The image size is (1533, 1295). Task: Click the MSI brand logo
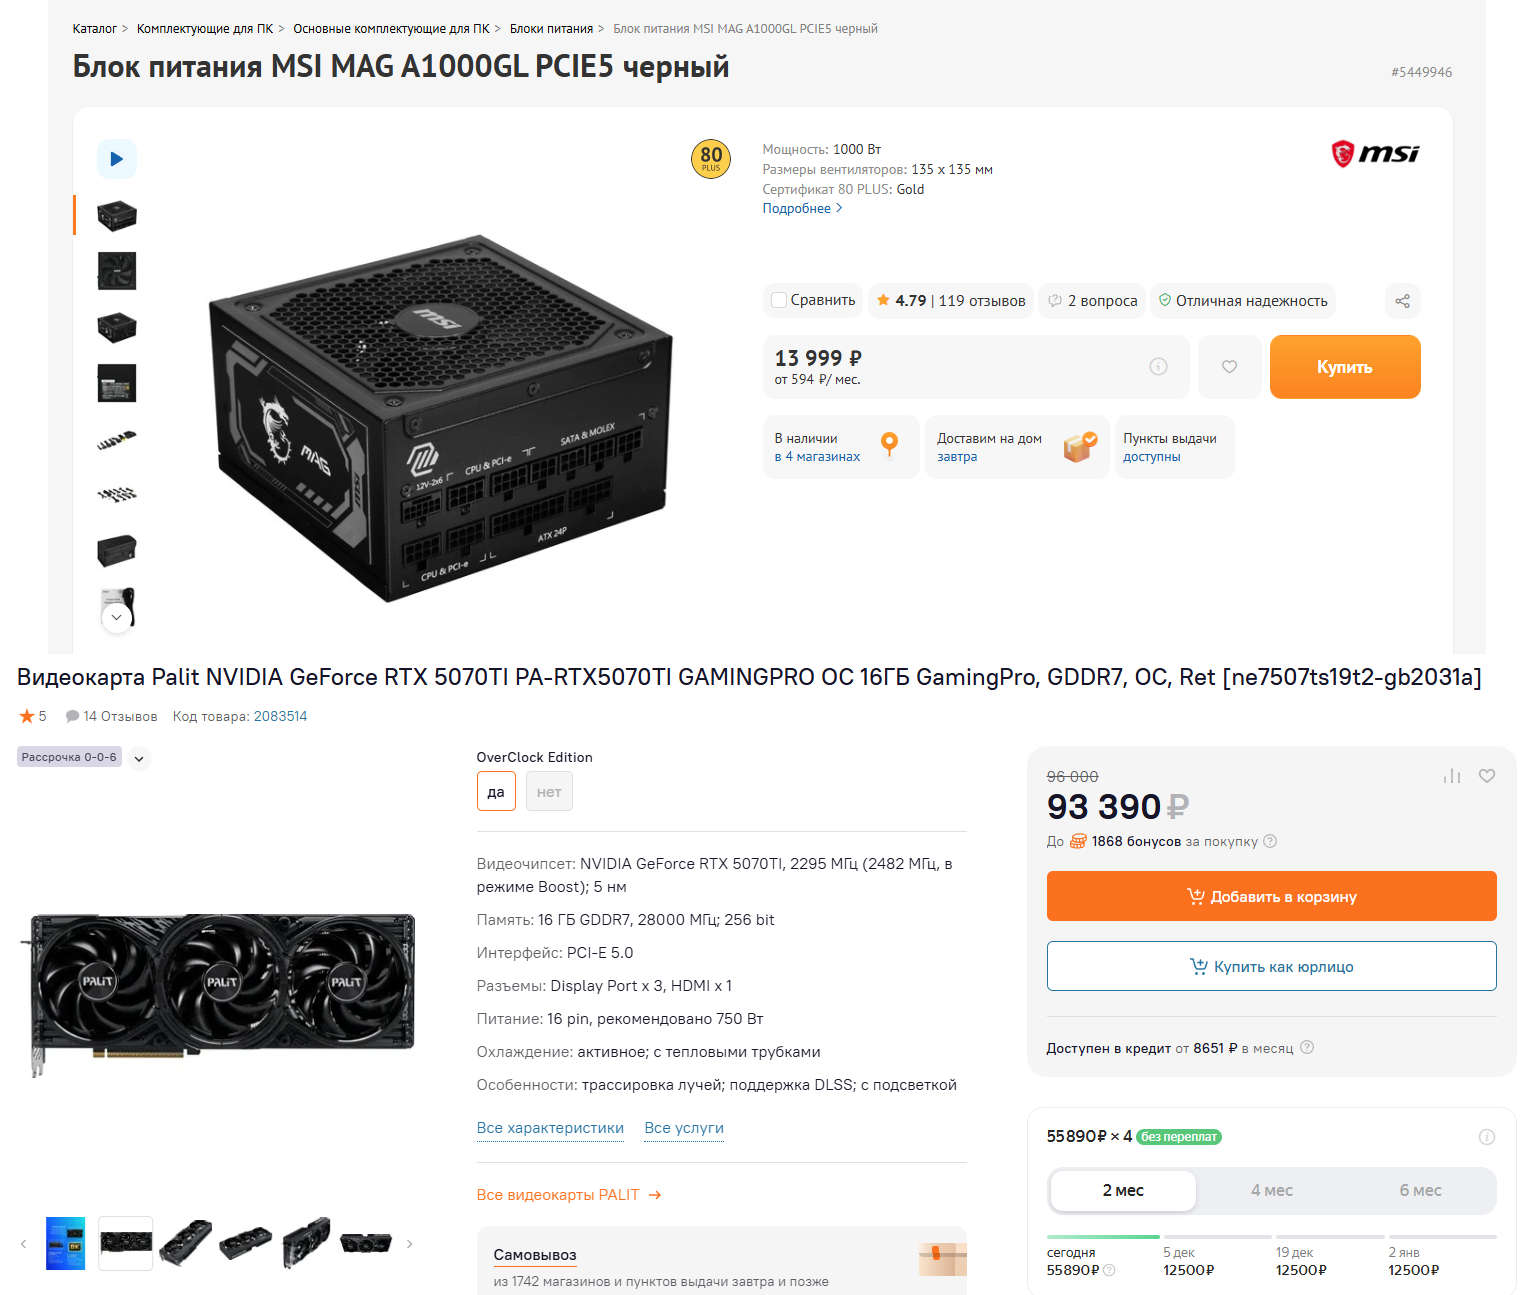pyautogui.click(x=1375, y=154)
